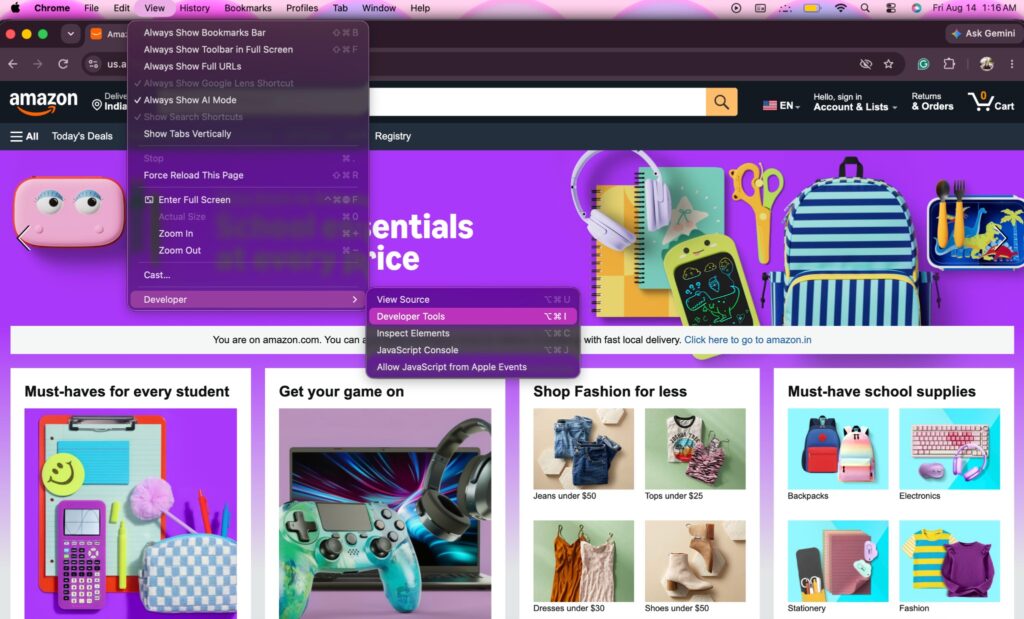Click the Today's Deals link
1024x619 pixels.
click(x=82, y=136)
